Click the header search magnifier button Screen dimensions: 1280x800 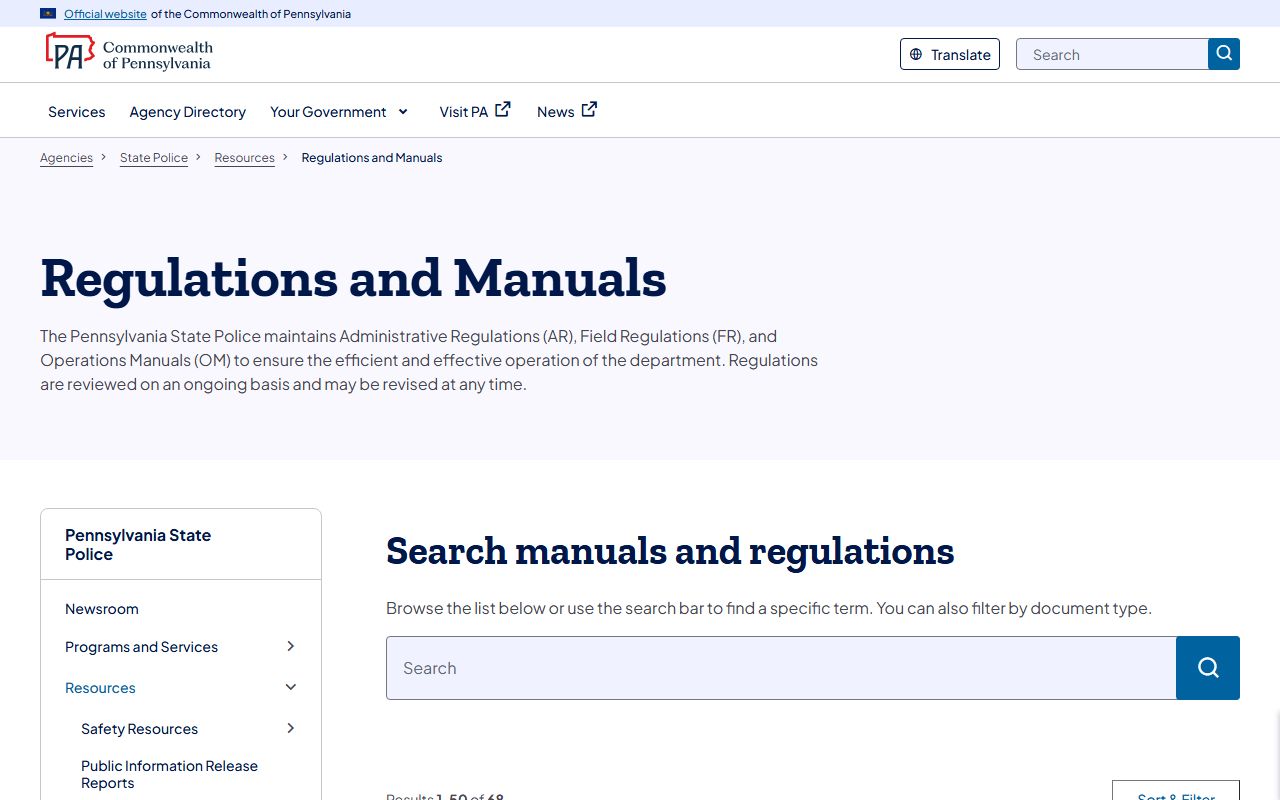(x=1224, y=54)
